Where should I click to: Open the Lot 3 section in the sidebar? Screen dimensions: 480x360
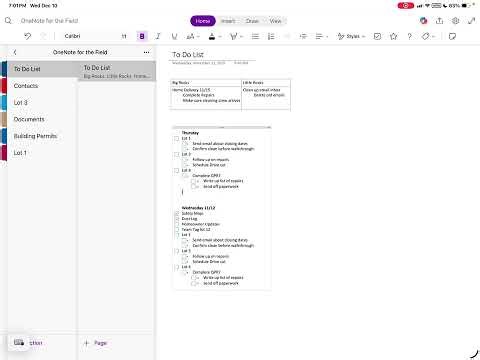click(41, 103)
